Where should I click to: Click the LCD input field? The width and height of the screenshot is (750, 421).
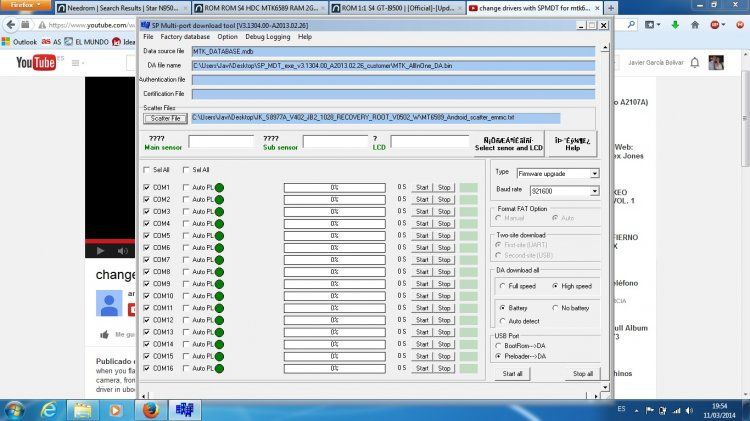(x=430, y=142)
